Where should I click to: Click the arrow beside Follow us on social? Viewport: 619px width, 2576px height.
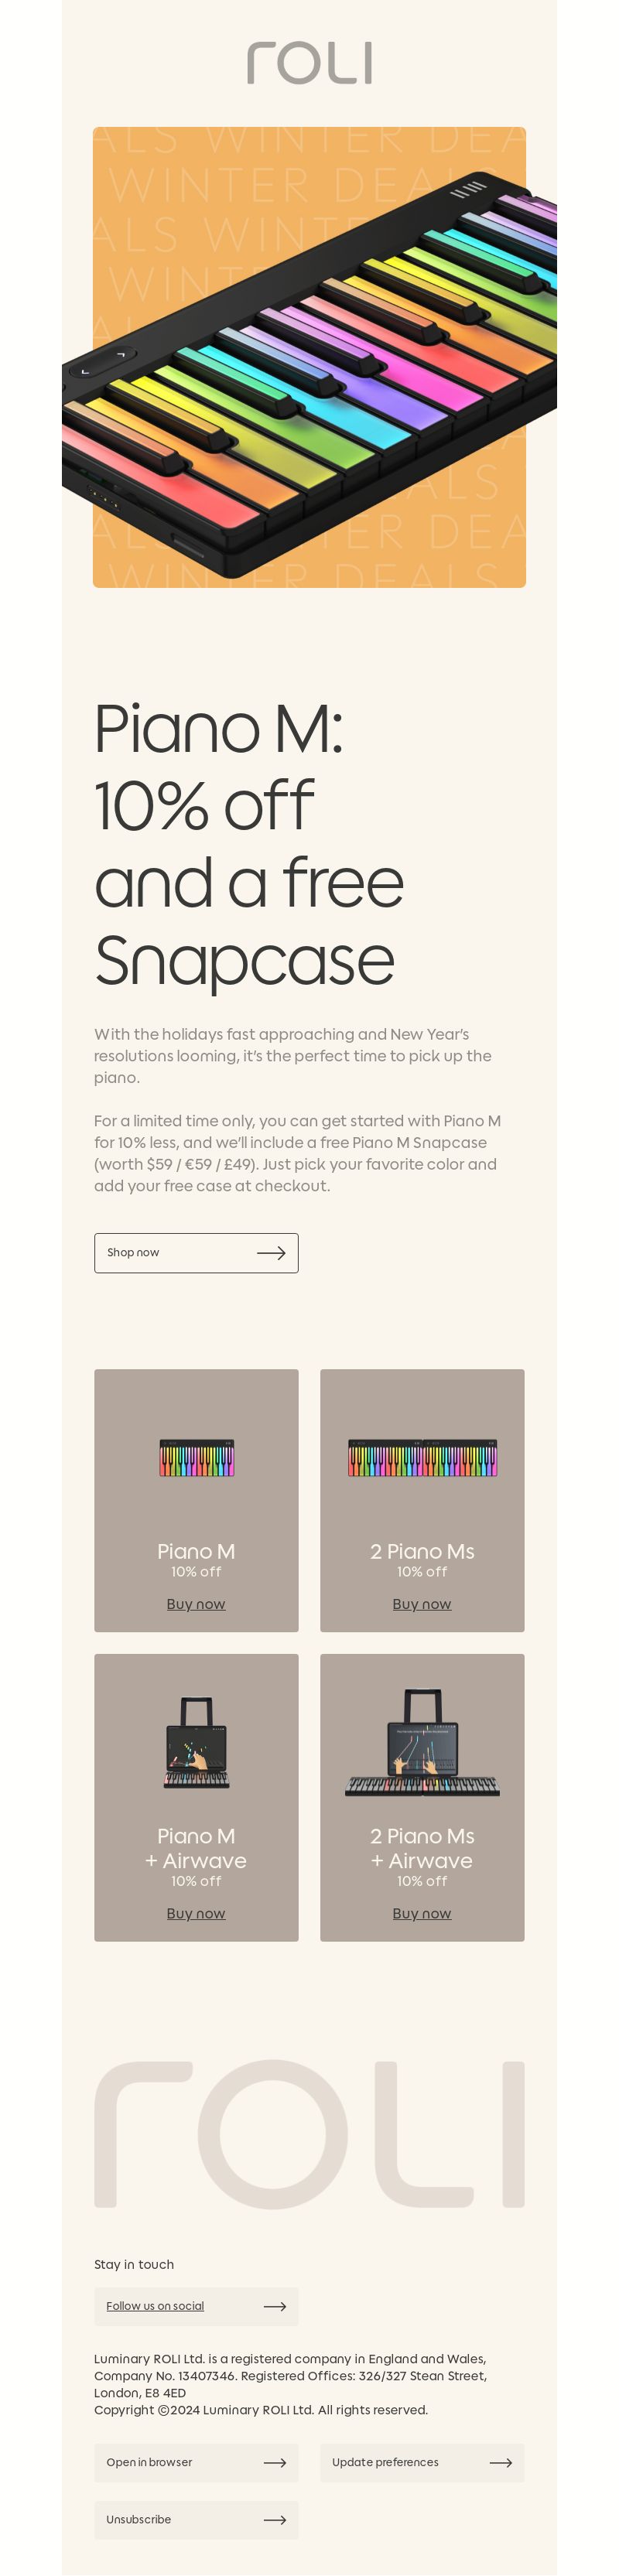[275, 2306]
